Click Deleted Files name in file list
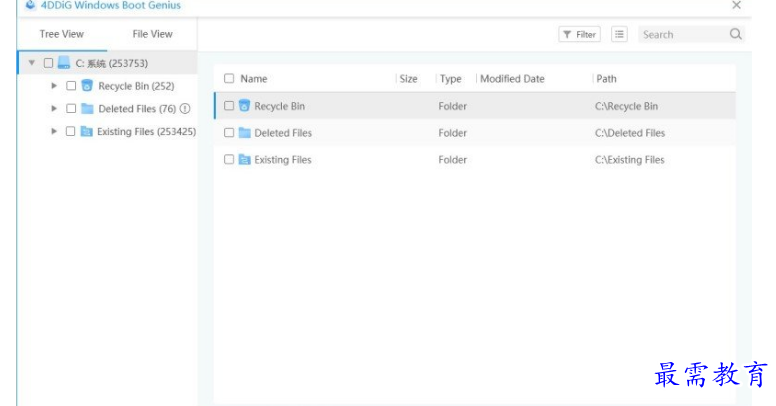The width and height of the screenshot is (776, 406). pos(283,133)
